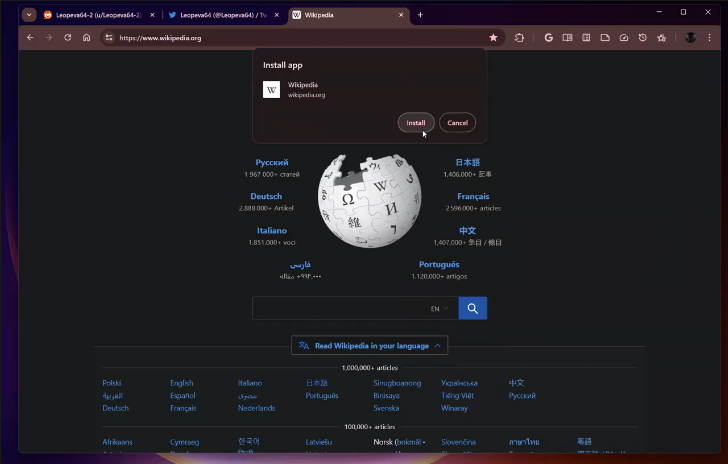Open the Français Wikipedia link
This screenshot has height=464, width=728.
click(473, 196)
